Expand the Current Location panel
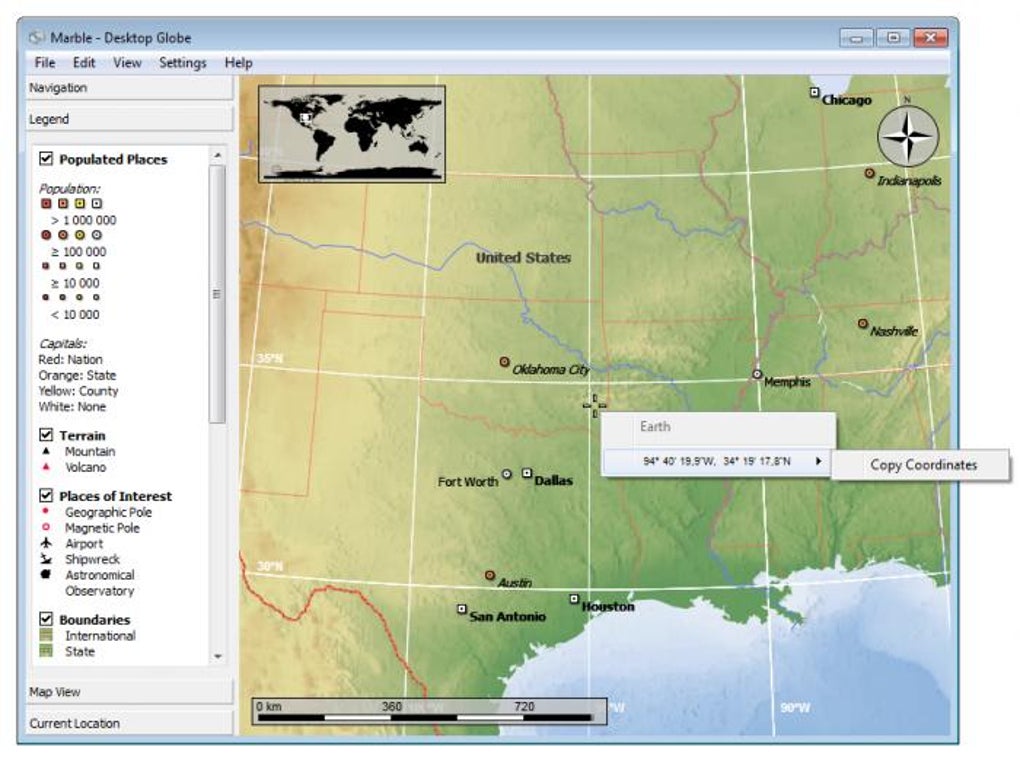1020x766 pixels. tap(129, 723)
